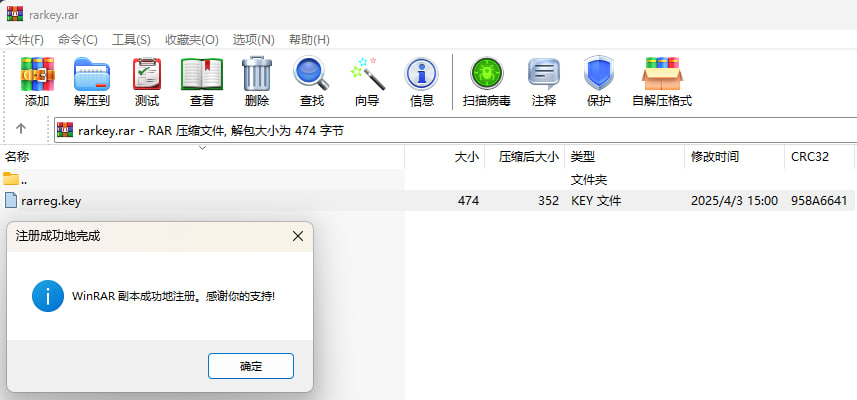The width and height of the screenshot is (857, 400).
Task: Click the 查找 (Find) magnifier icon
Action: 311,75
